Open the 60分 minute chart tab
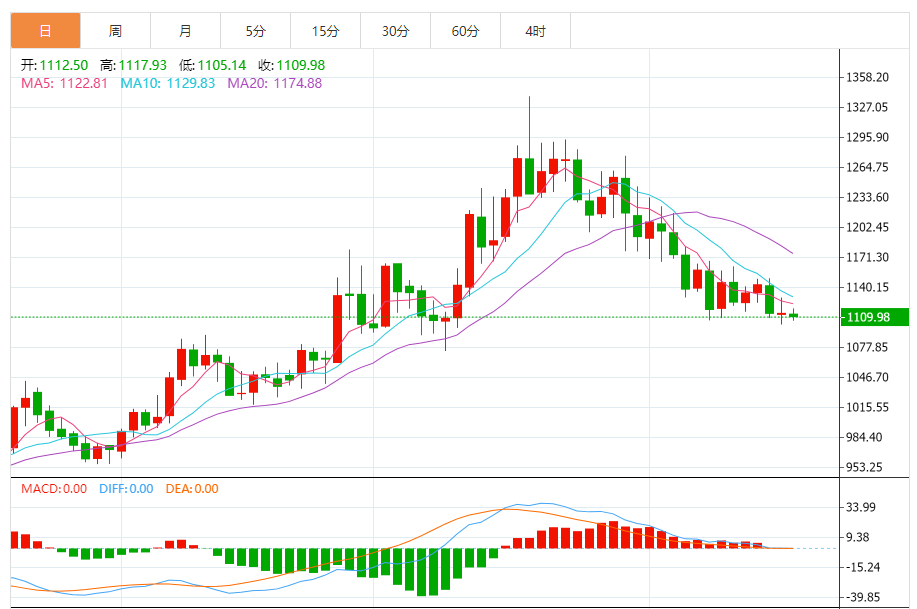The width and height of the screenshot is (917, 609). tap(466, 30)
